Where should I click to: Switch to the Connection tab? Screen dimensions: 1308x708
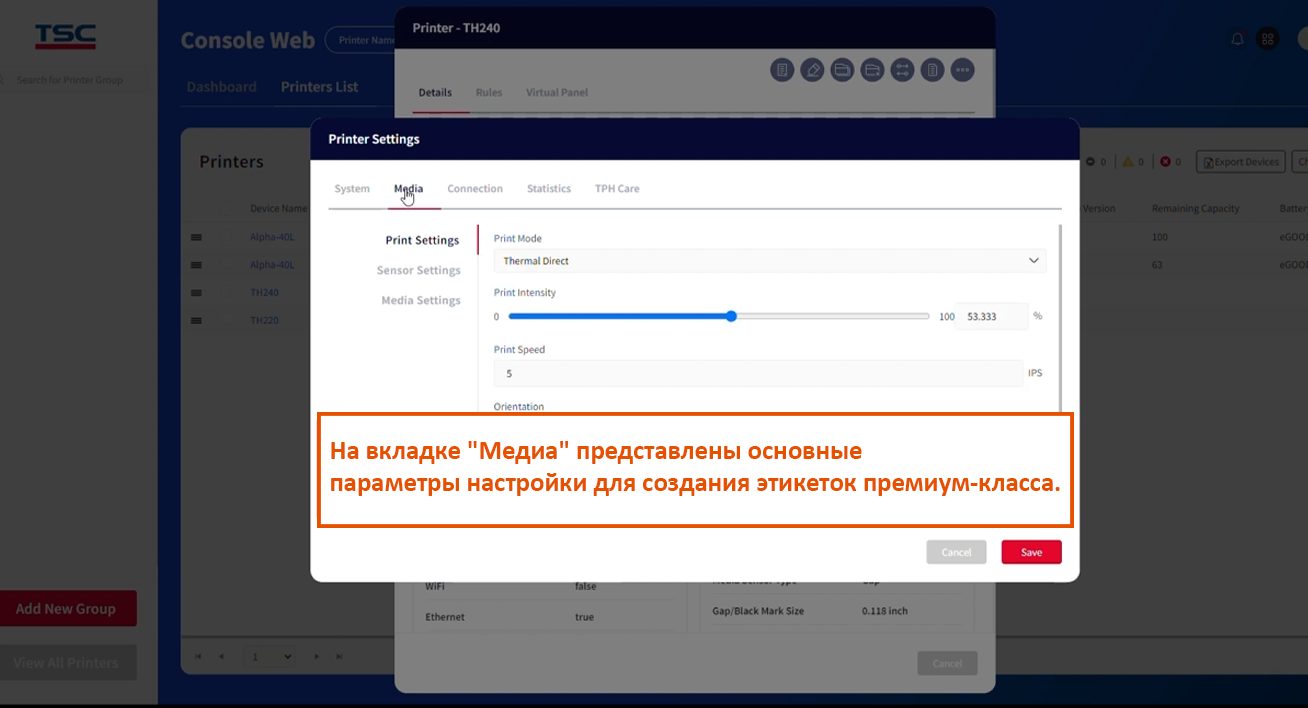click(475, 189)
